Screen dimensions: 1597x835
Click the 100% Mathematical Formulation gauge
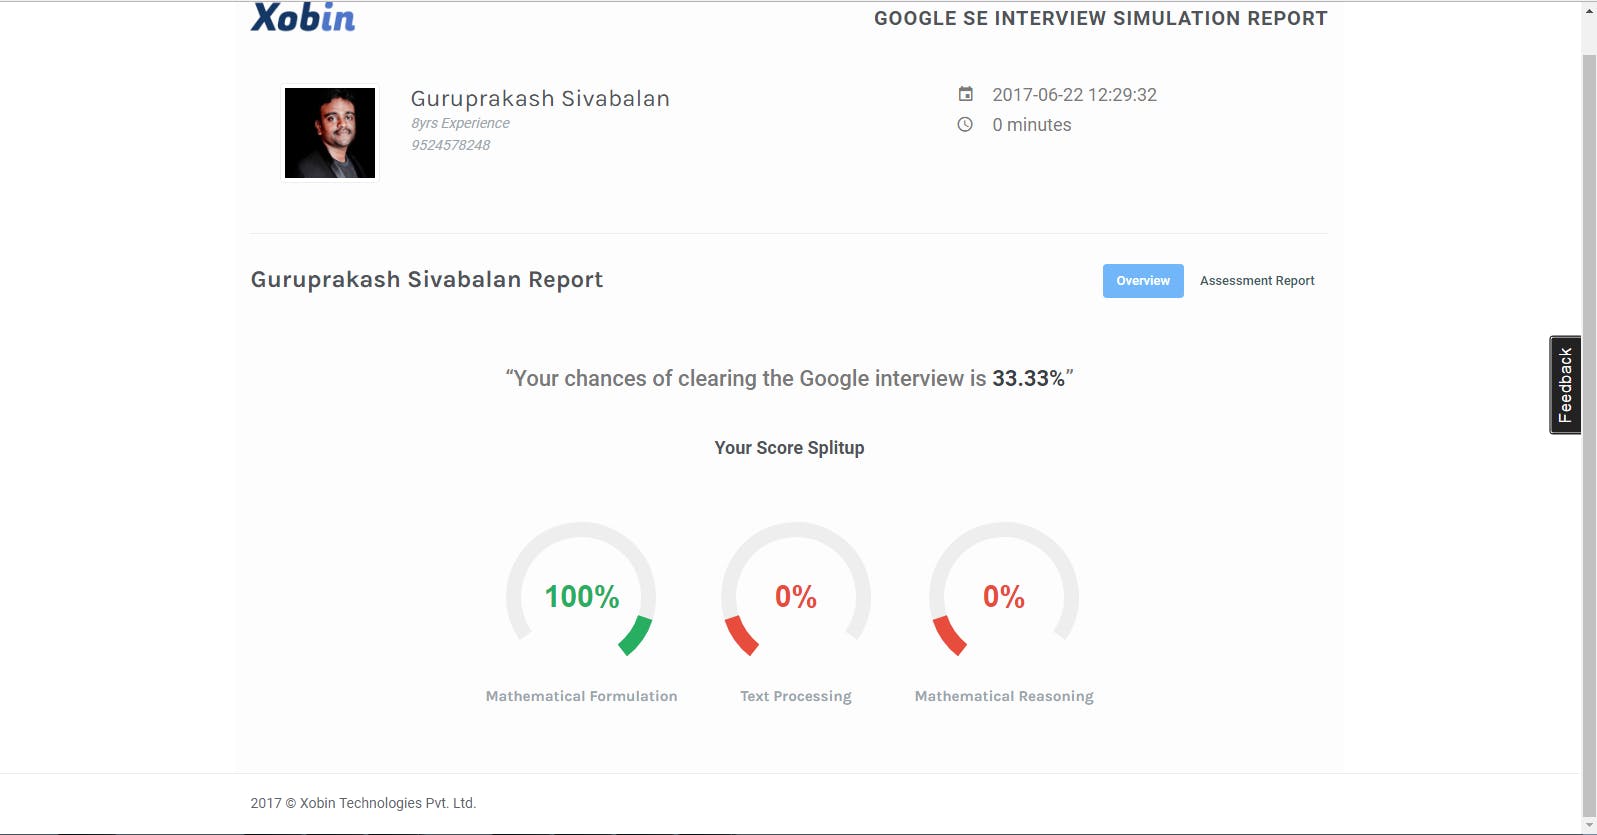tap(581, 590)
